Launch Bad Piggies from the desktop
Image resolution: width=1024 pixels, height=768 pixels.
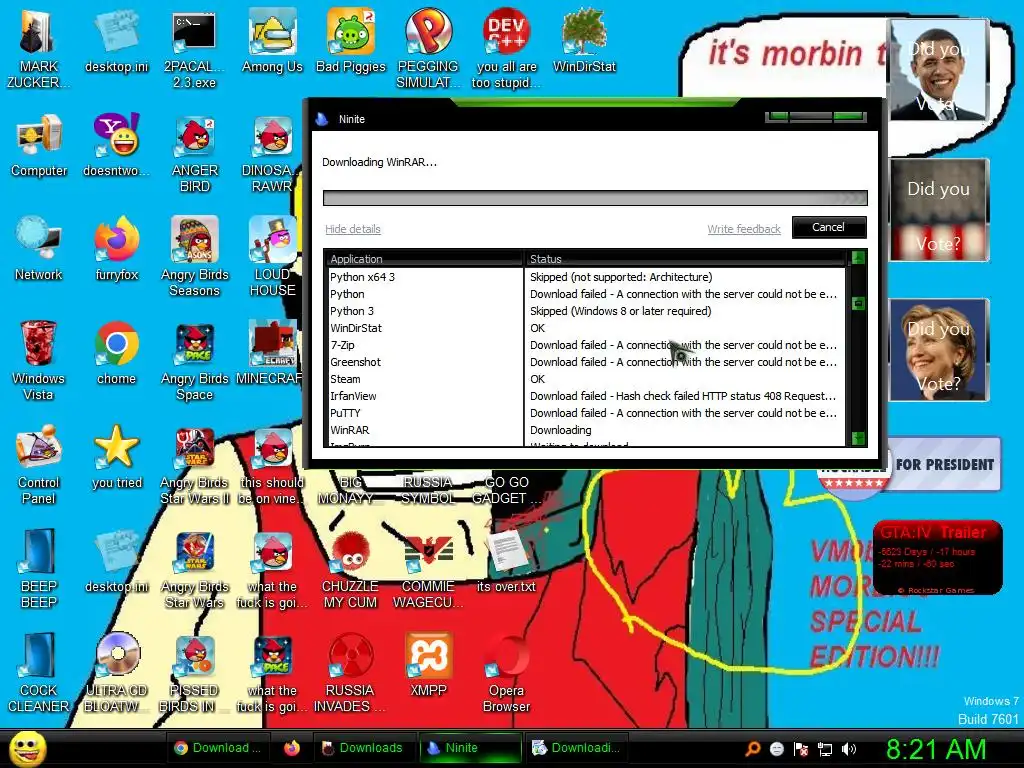pos(351,42)
